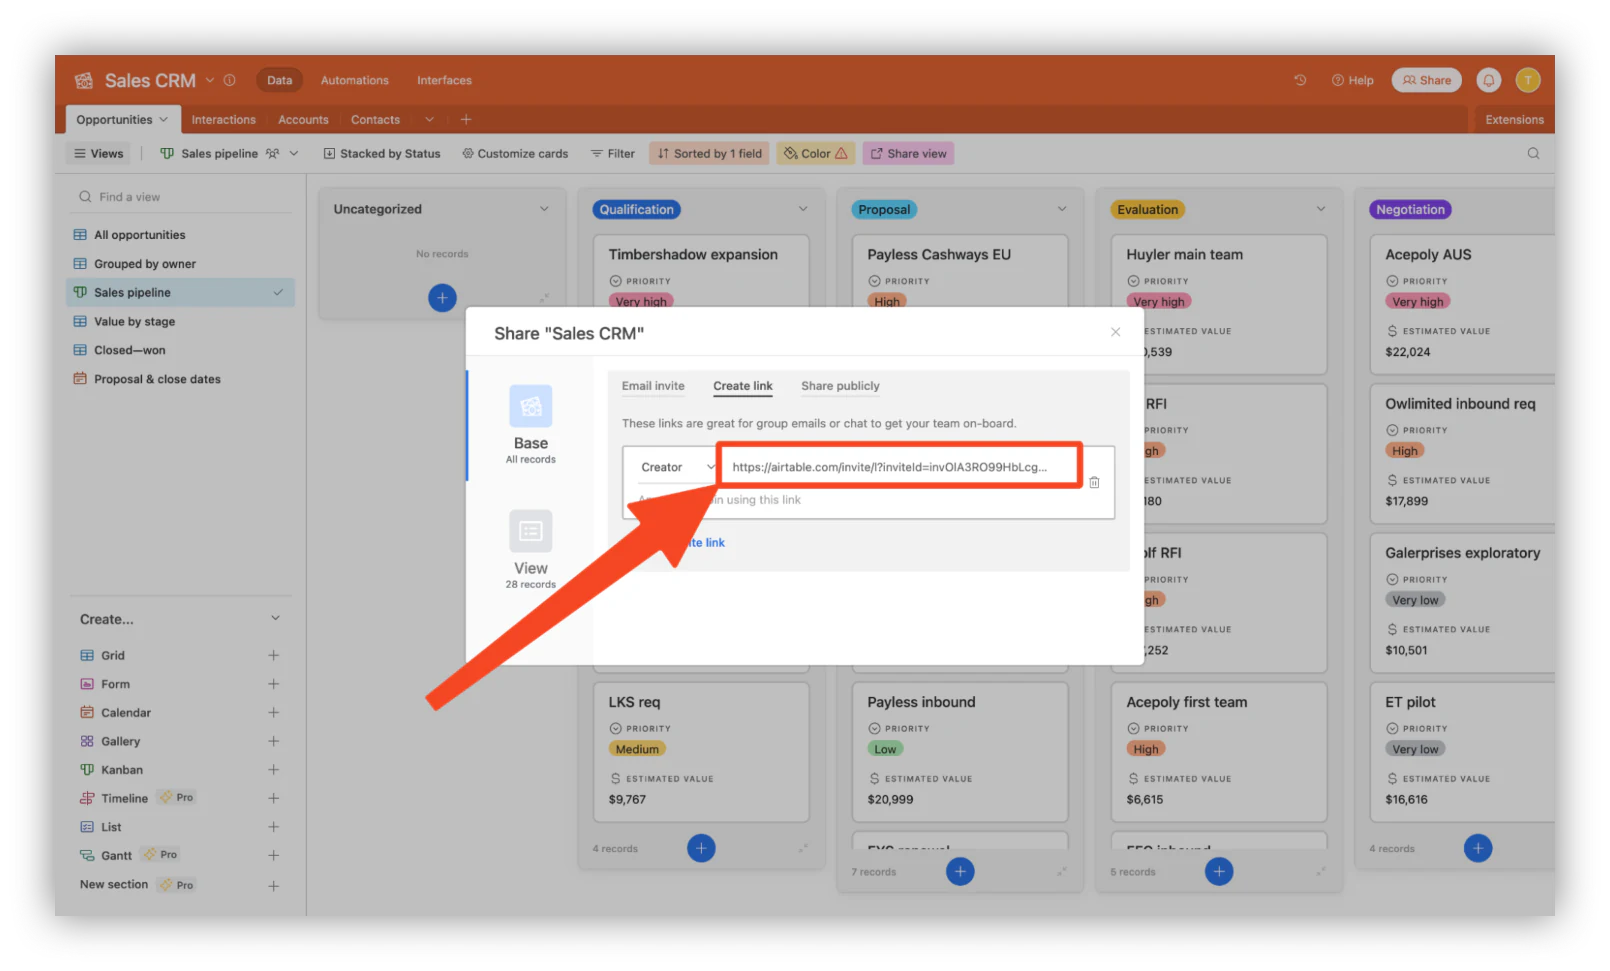This screenshot has width=1610, height=971.
Task: Open the notifications bell
Action: 1489,80
